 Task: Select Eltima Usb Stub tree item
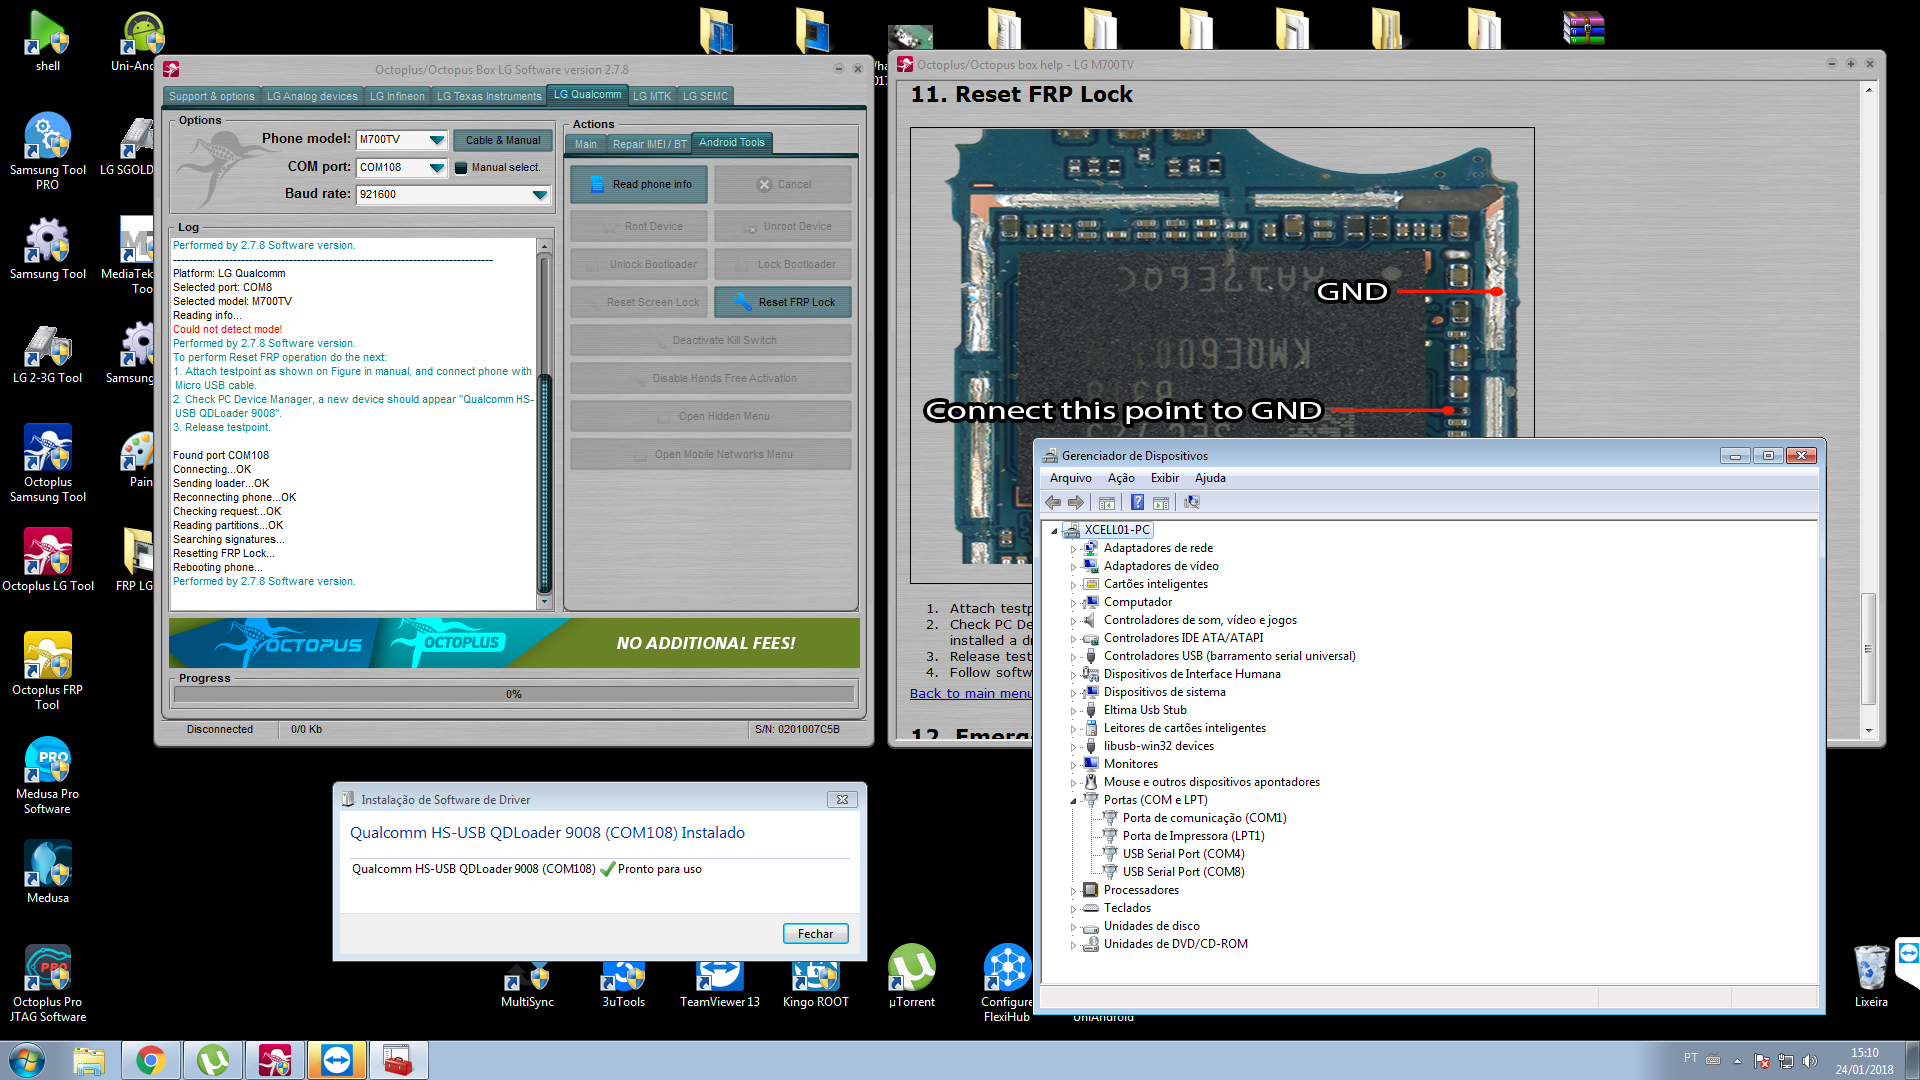pos(1145,710)
